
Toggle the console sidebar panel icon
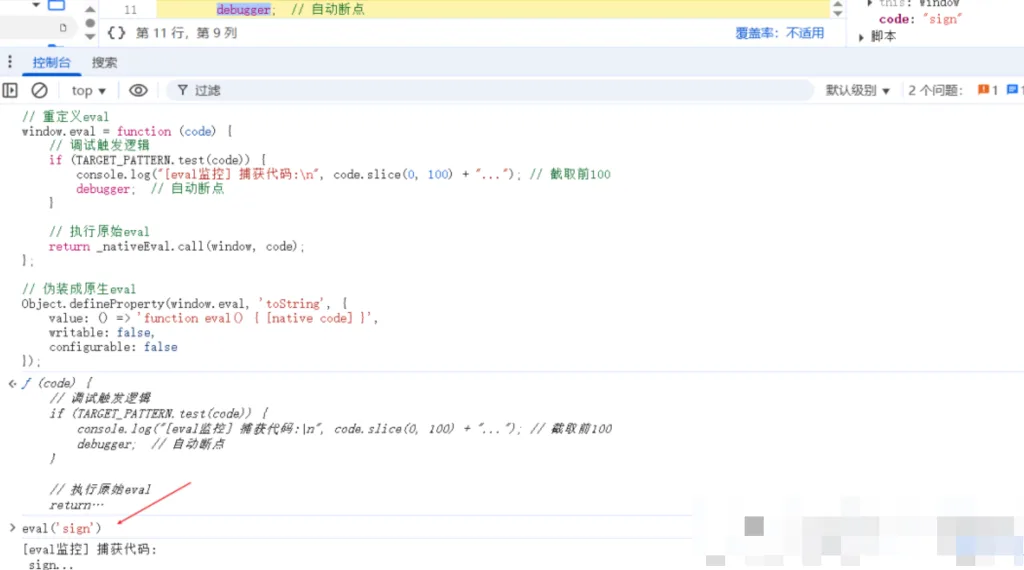pos(10,90)
